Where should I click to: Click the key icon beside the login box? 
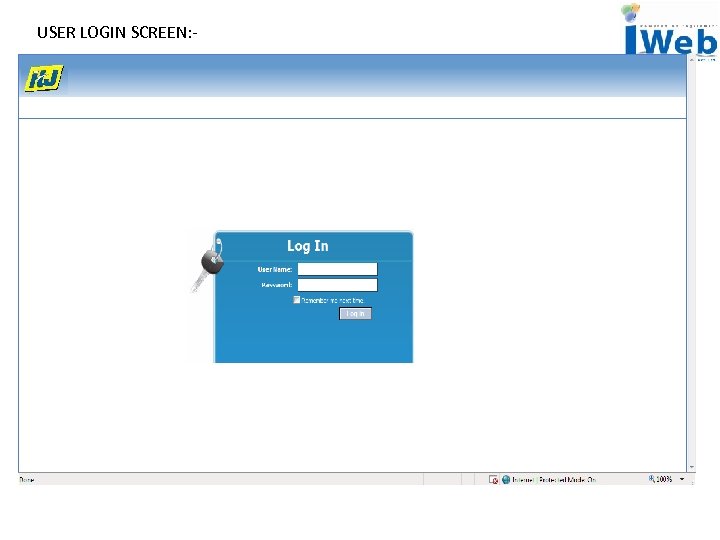pyautogui.click(x=208, y=266)
